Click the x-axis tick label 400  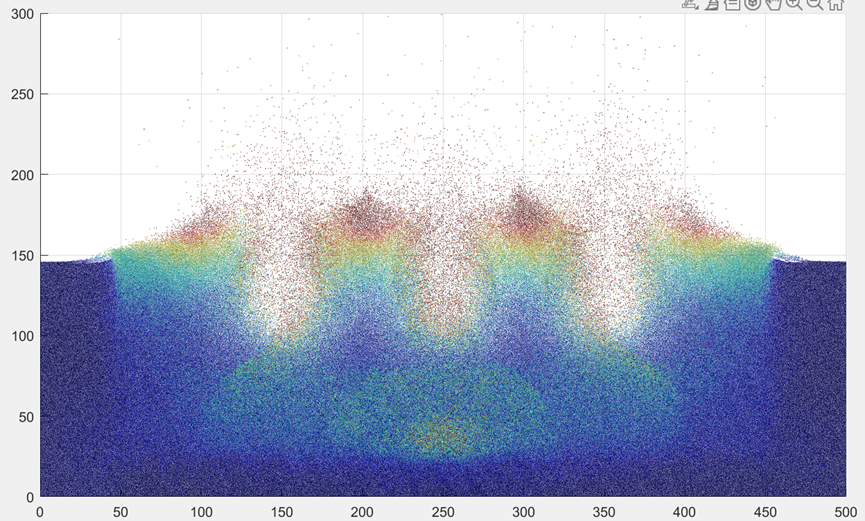click(x=684, y=512)
